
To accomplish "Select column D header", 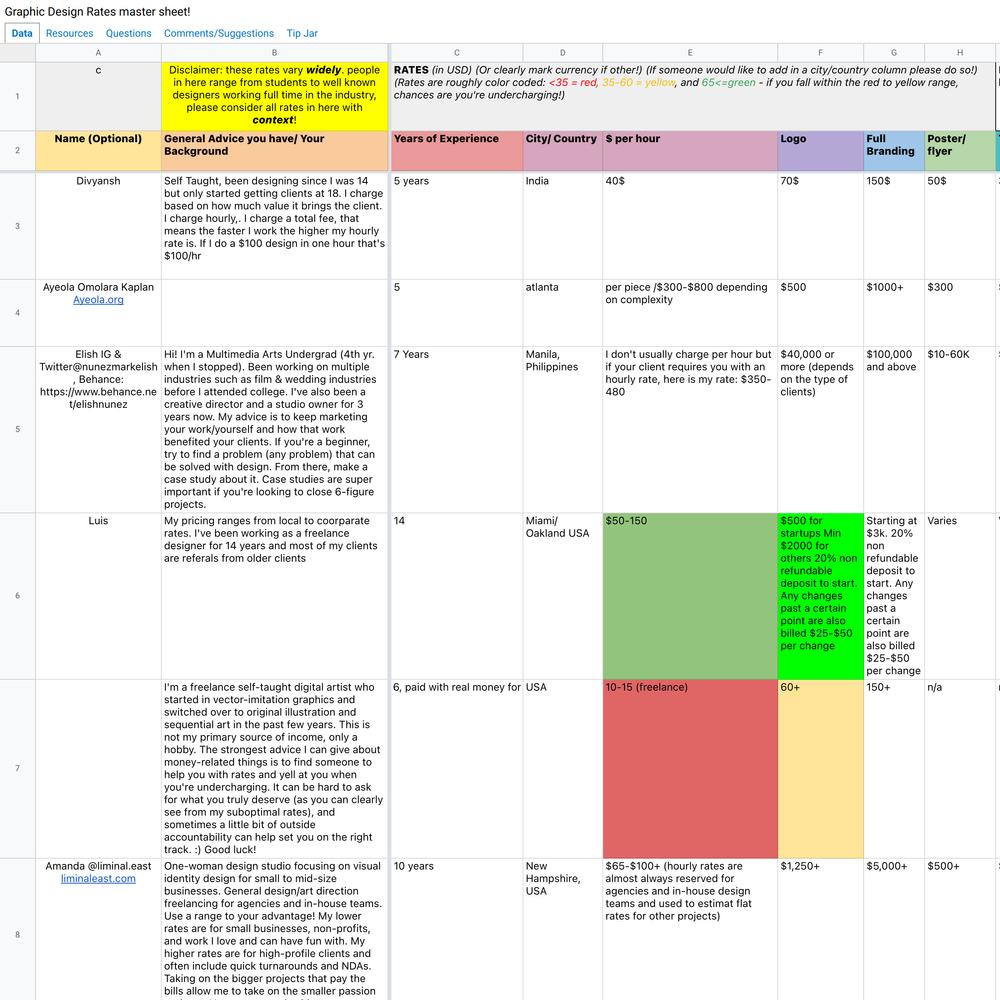I will click(x=562, y=53).
